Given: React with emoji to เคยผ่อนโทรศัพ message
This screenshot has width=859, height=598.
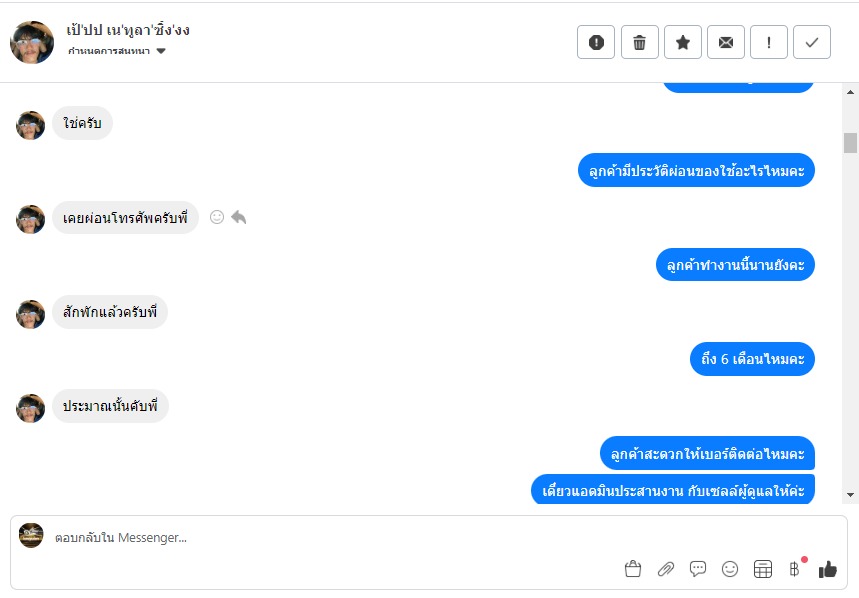Looking at the screenshot, I should tap(217, 217).
